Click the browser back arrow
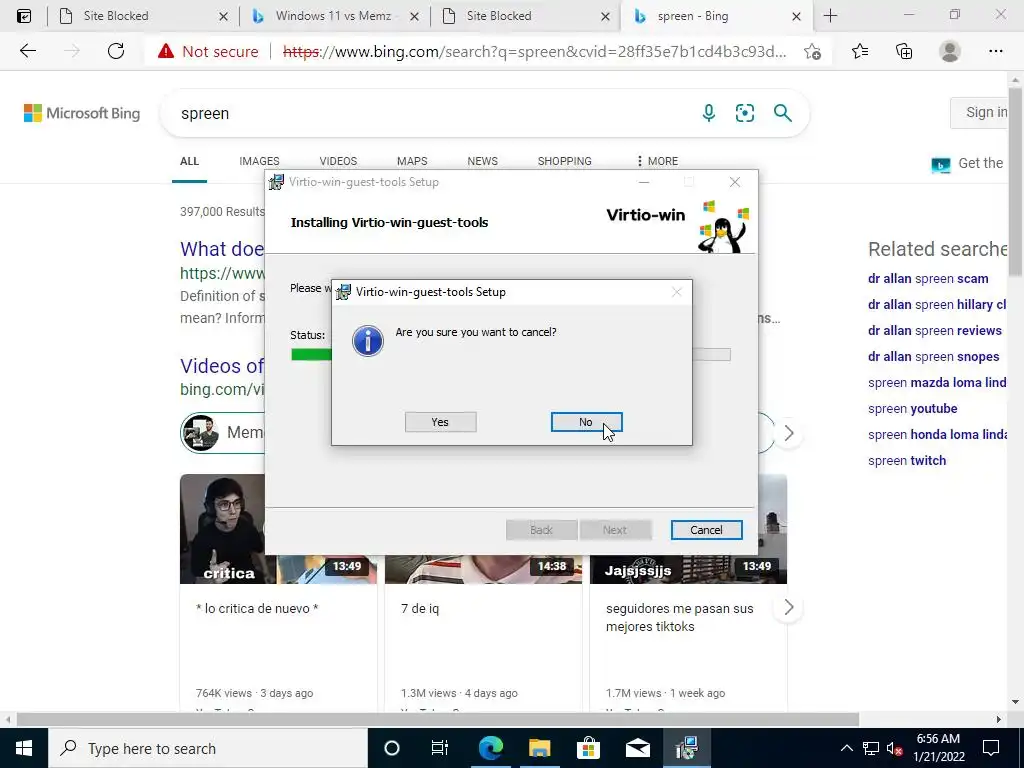Screen dimensions: 1024x768 (x=27, y=51)
